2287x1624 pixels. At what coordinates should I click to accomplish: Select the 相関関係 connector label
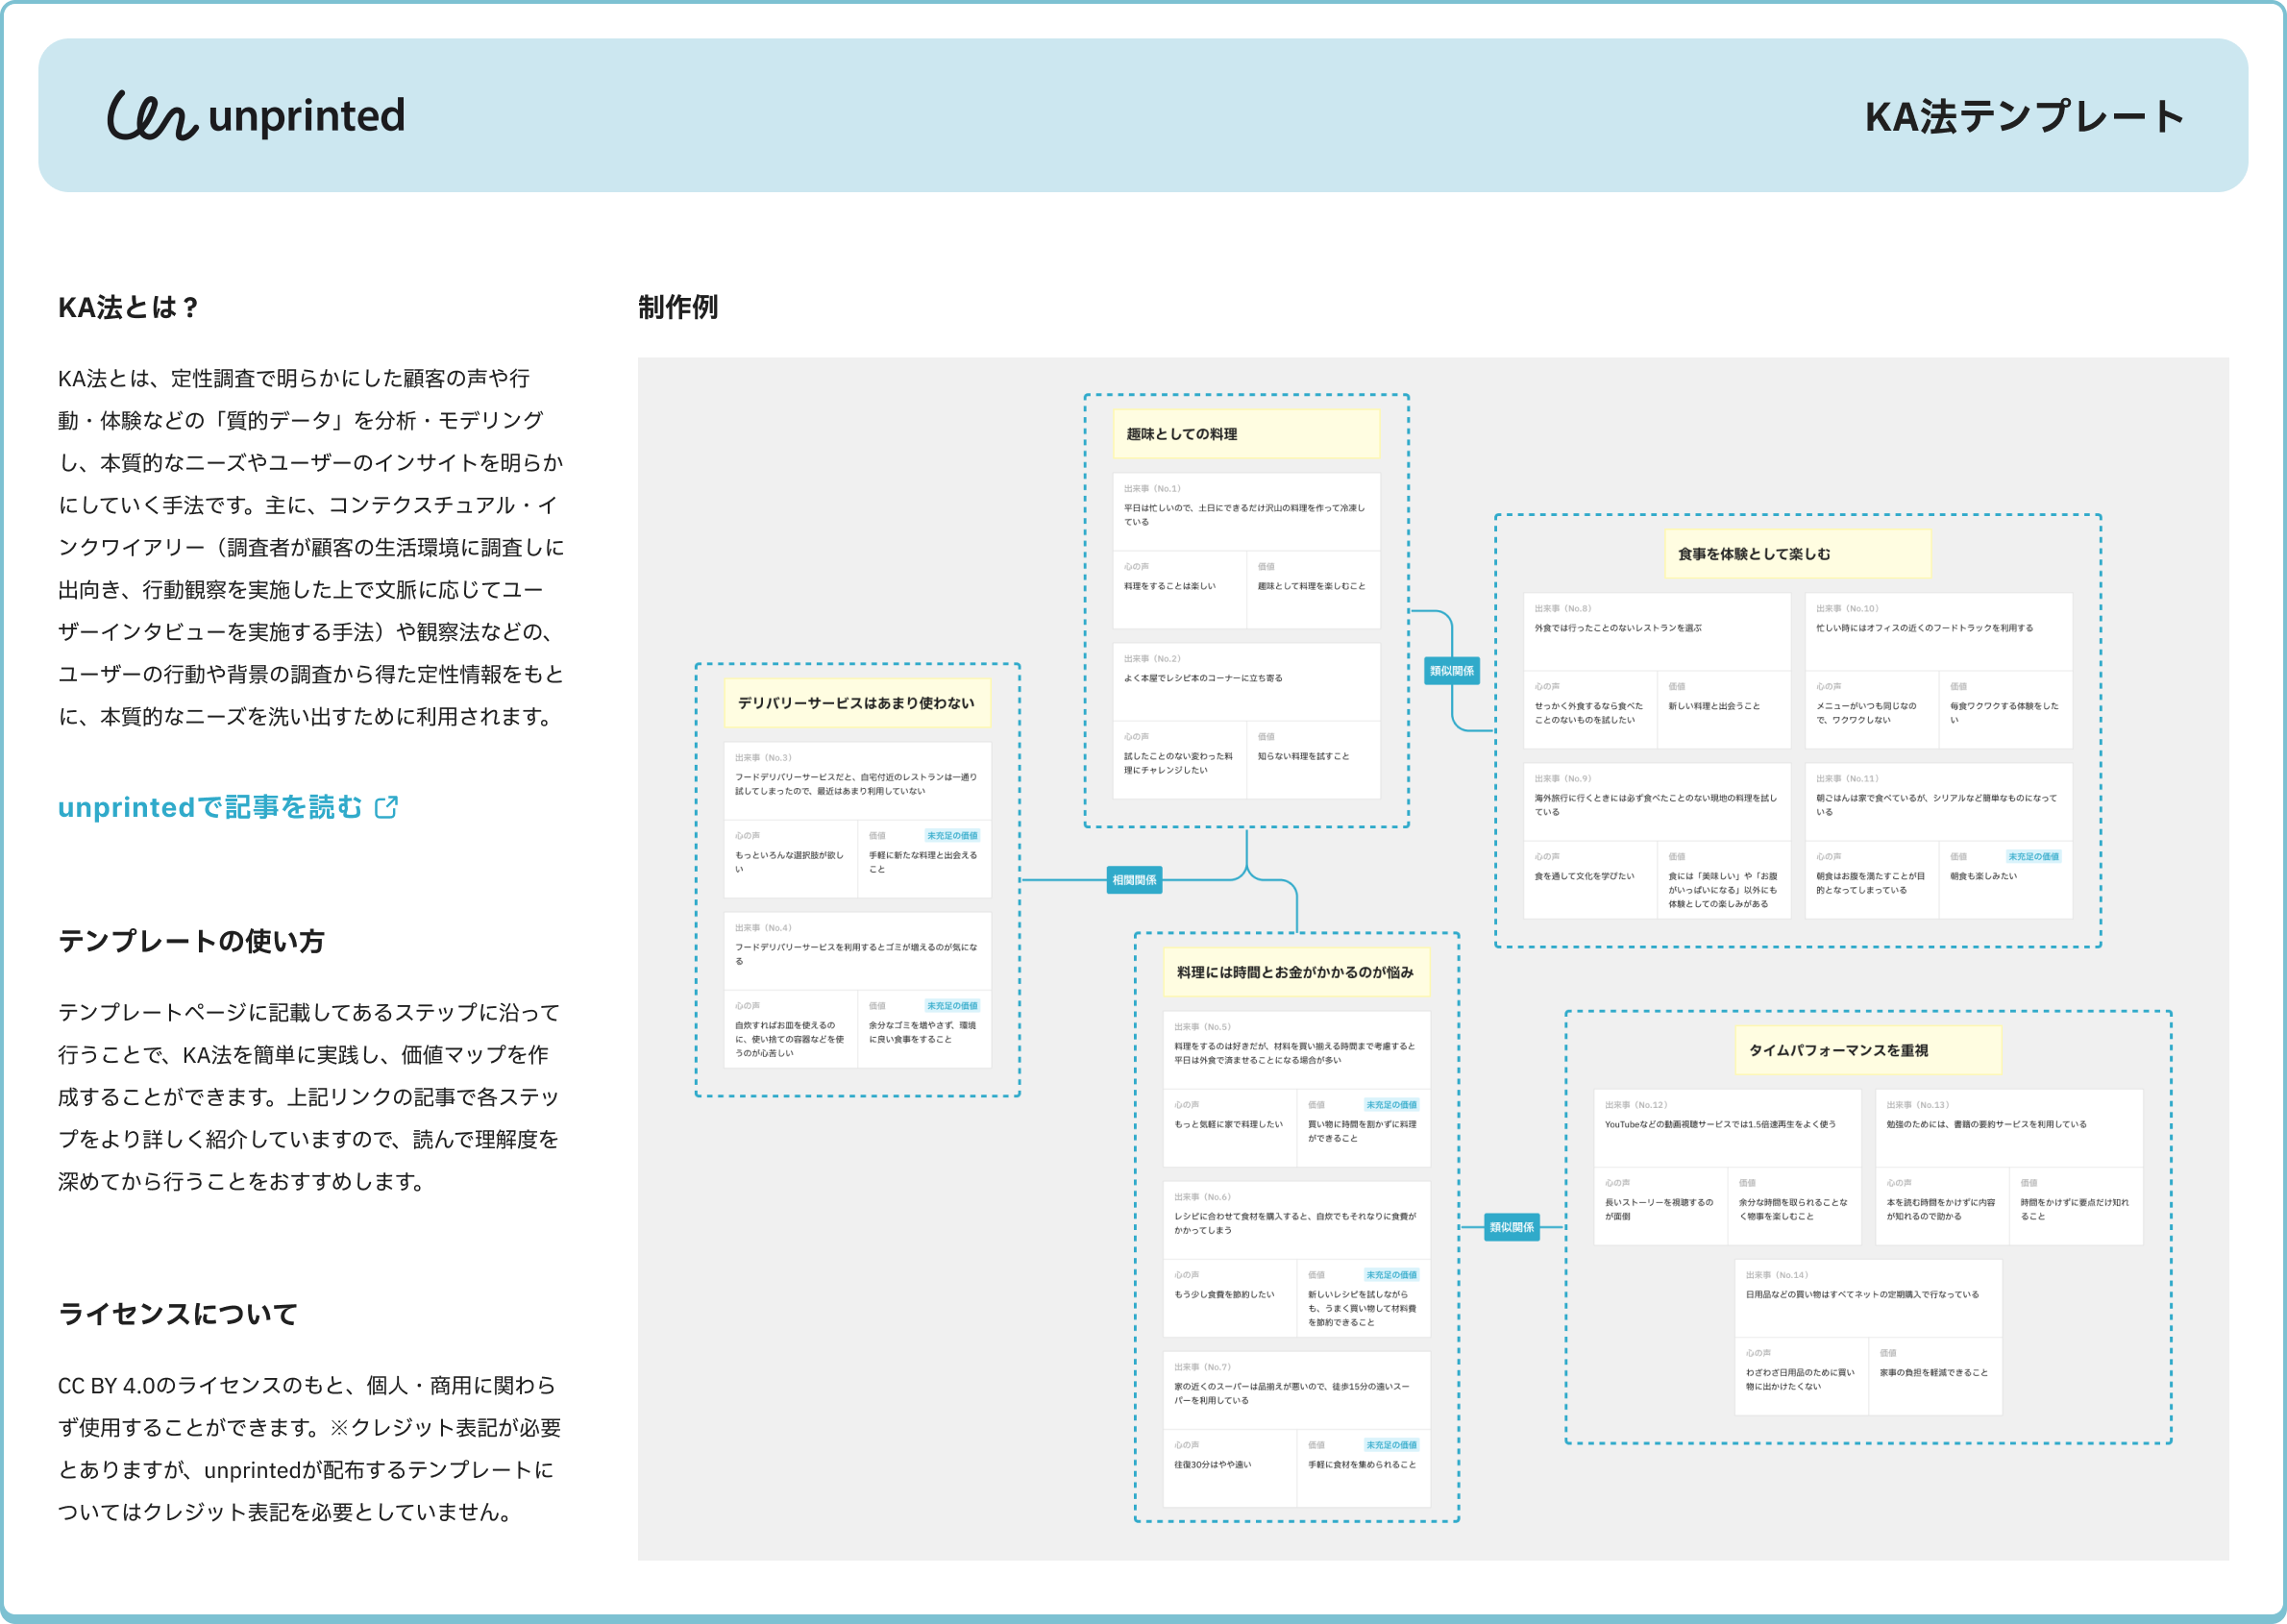pos(1134,880)
